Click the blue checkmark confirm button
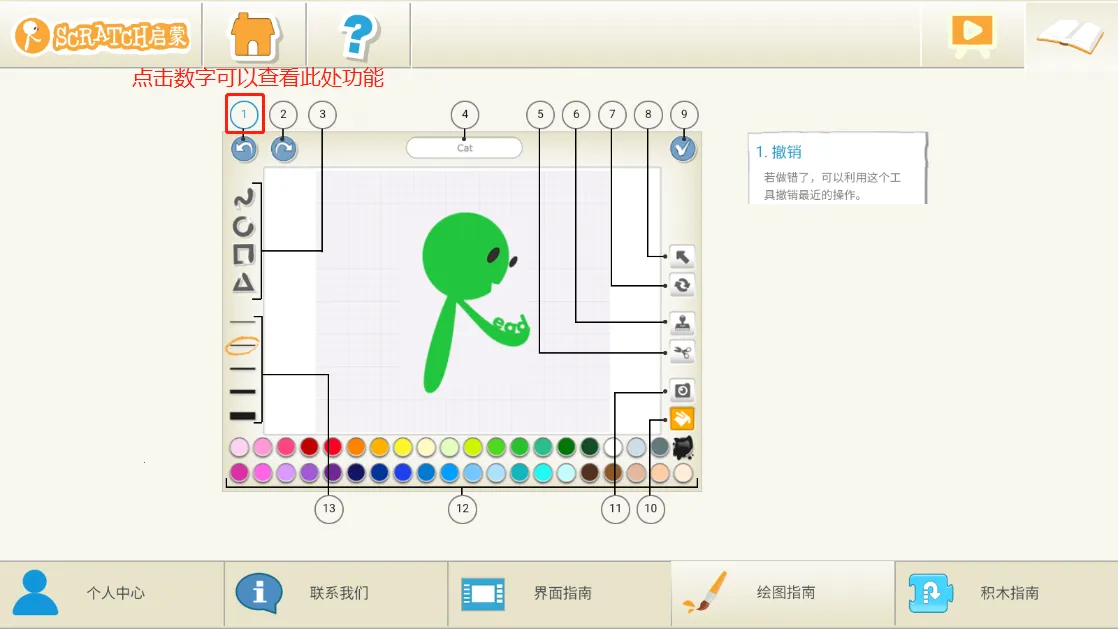This screenshot has width=1118, height=629. click(x=684, y=147)
